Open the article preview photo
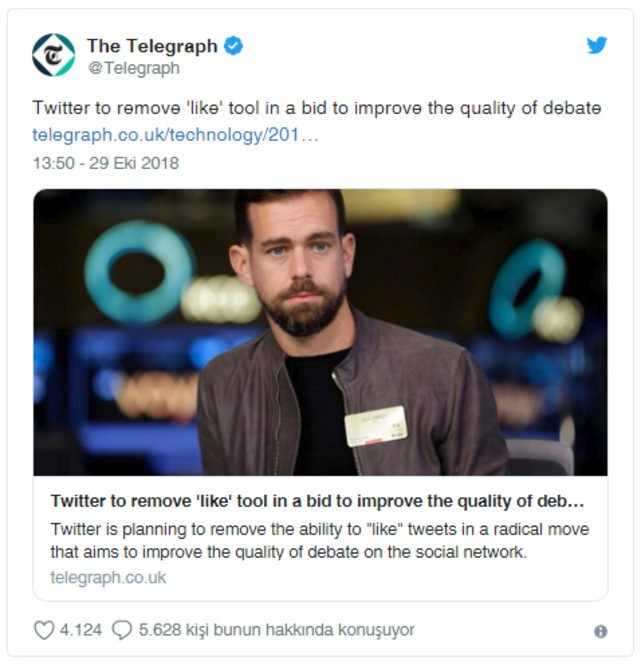640x669 pixels. pyautogui.click(x=320, y=332)
